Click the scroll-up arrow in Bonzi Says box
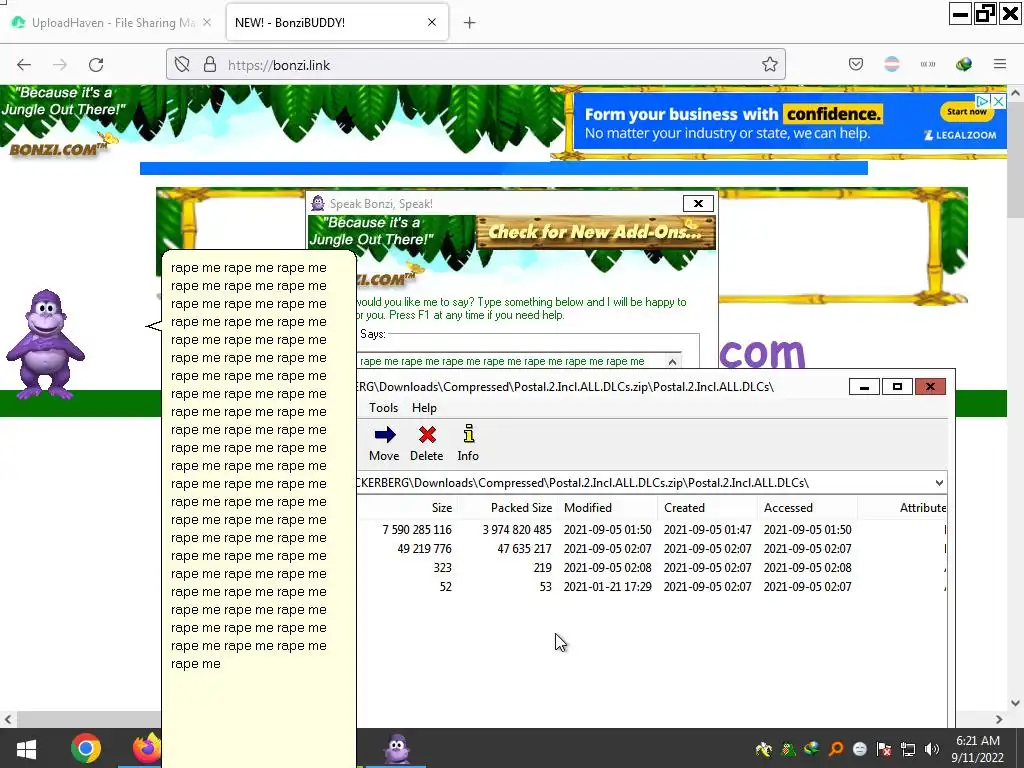Viewport: 1024px width, 768px height. pyautogui.click(x=672, y=361)
